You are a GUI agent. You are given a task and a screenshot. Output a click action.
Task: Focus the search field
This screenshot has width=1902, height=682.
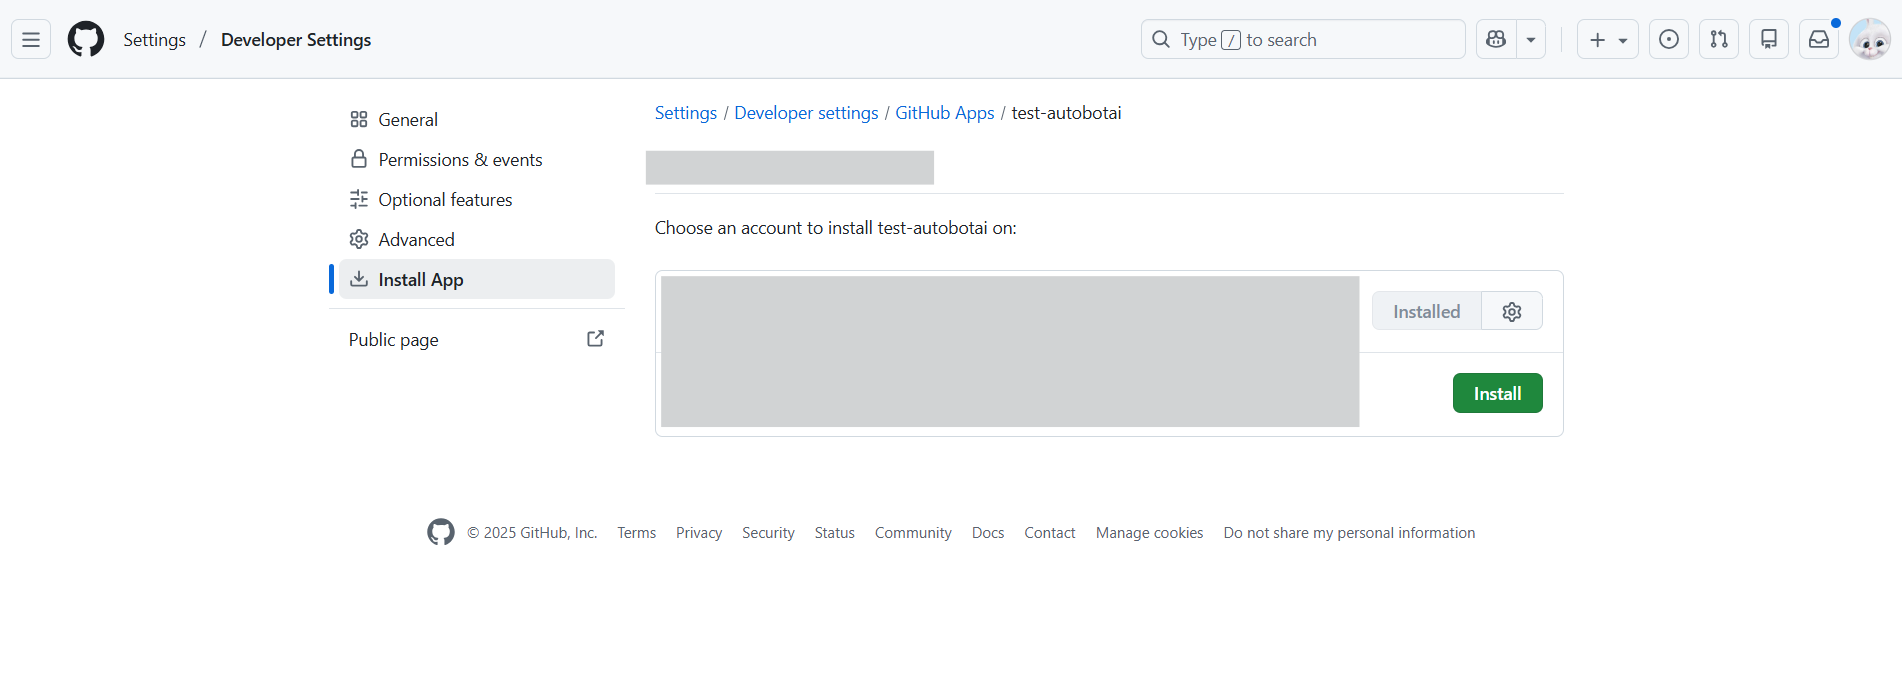coord(1303,40)
